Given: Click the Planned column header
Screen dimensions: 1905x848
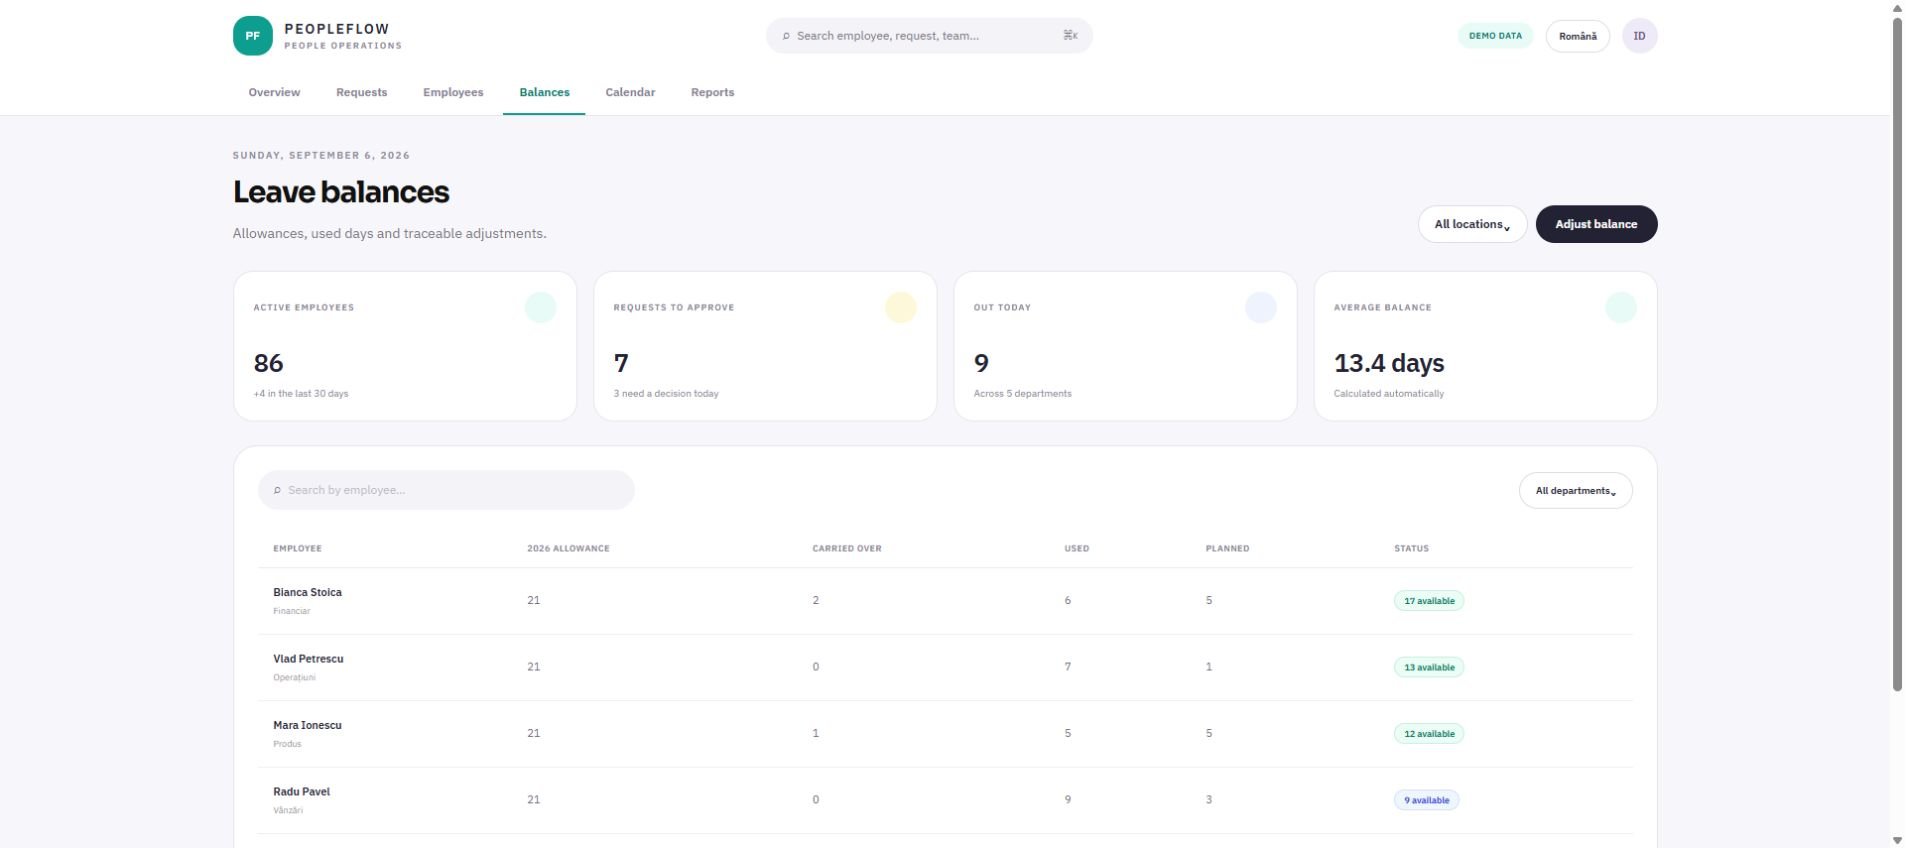Looking at the screenshot, I should tap(1227, 548).
